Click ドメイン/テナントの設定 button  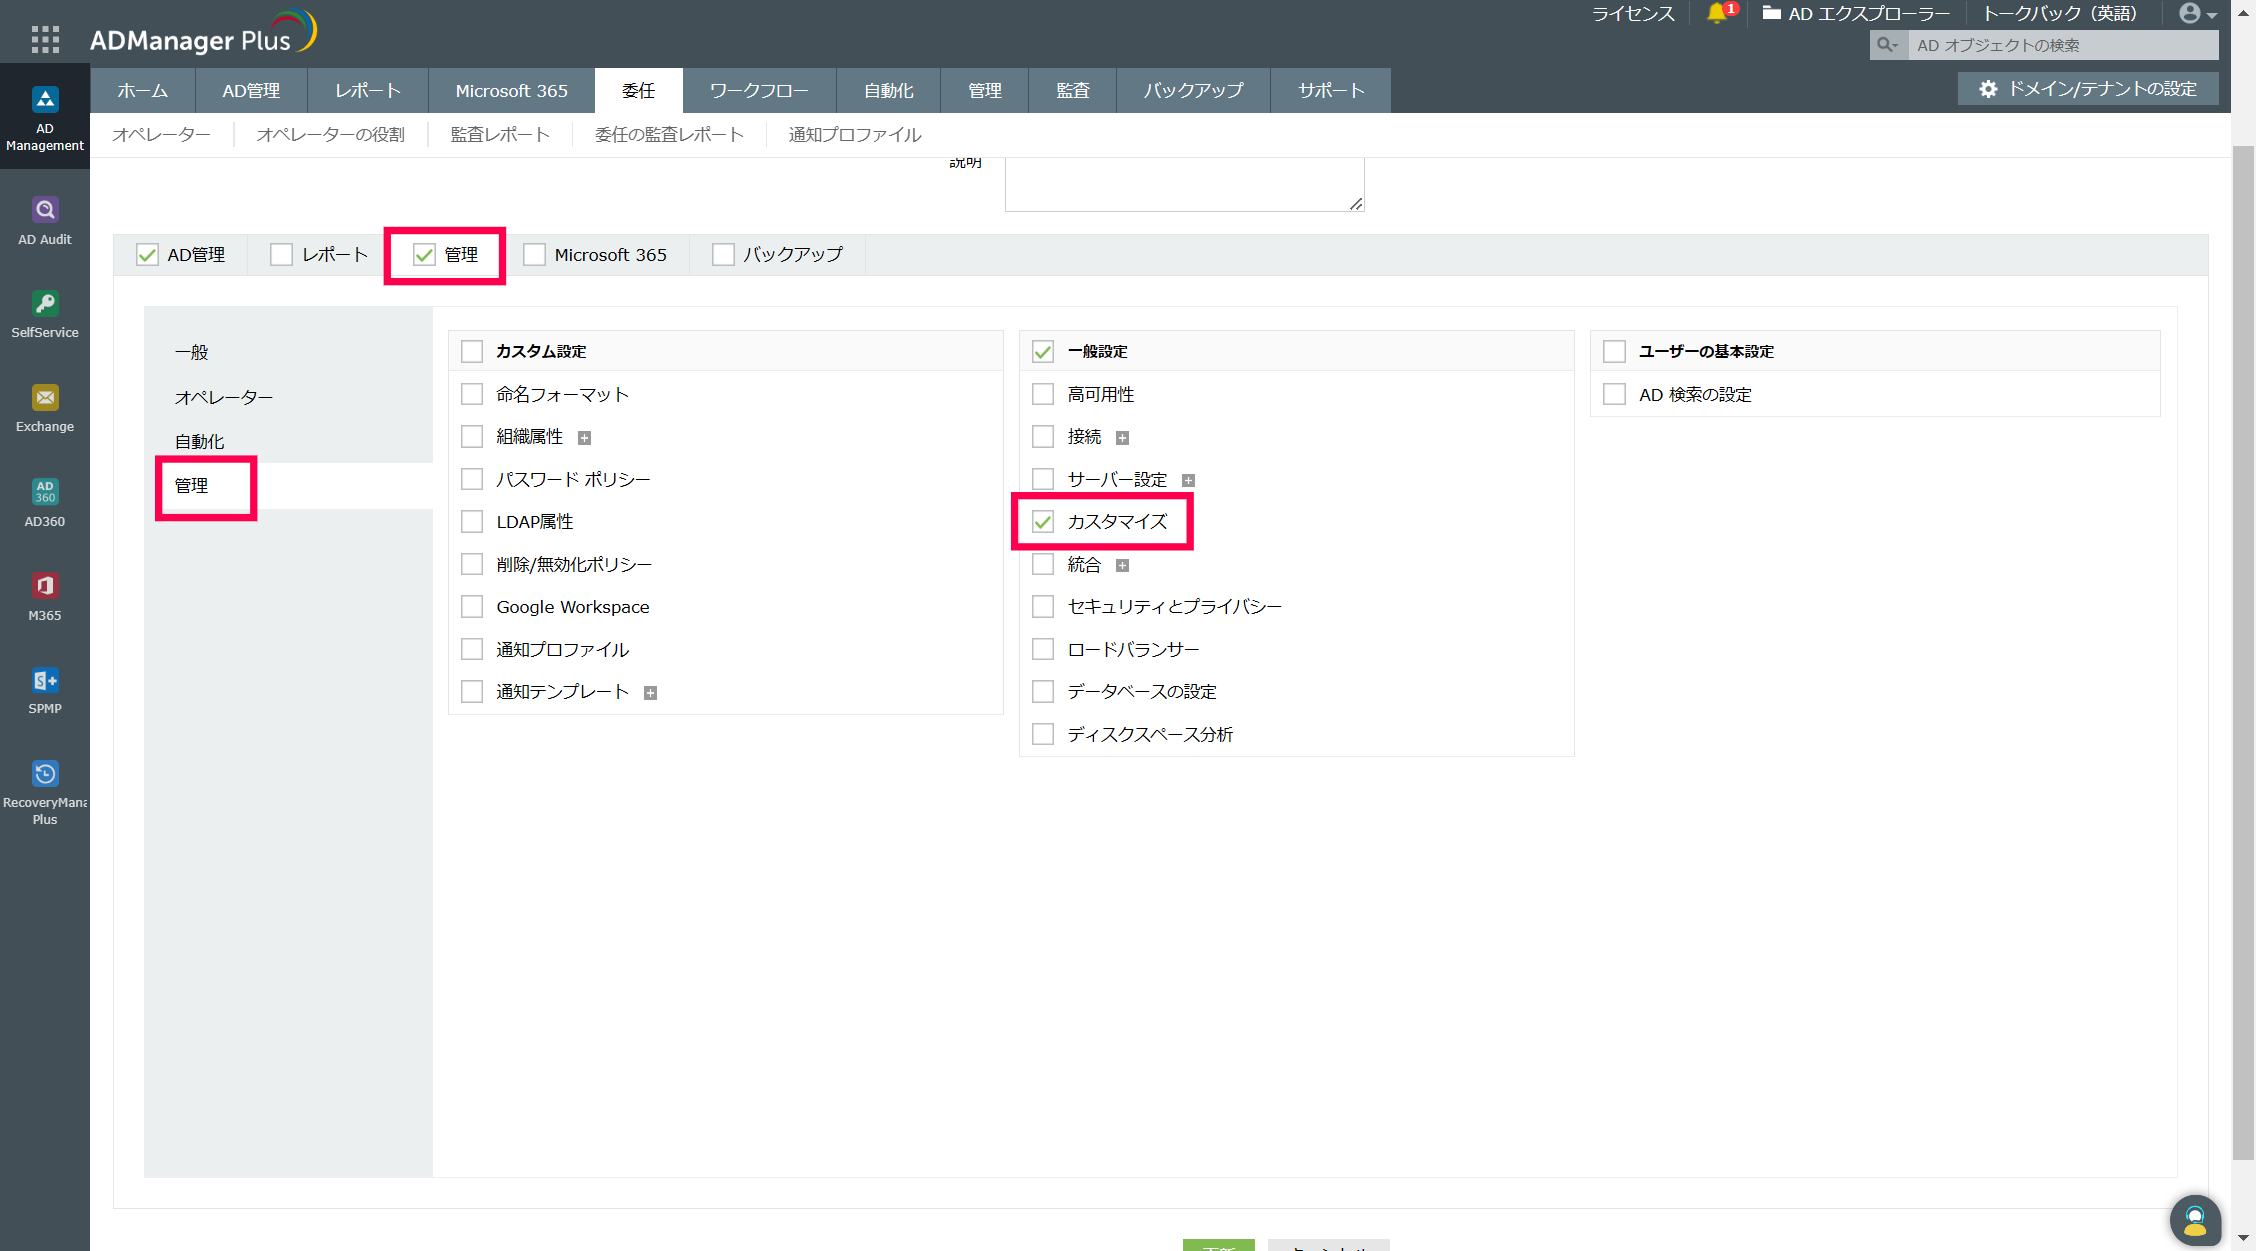tap(2088, 88)
